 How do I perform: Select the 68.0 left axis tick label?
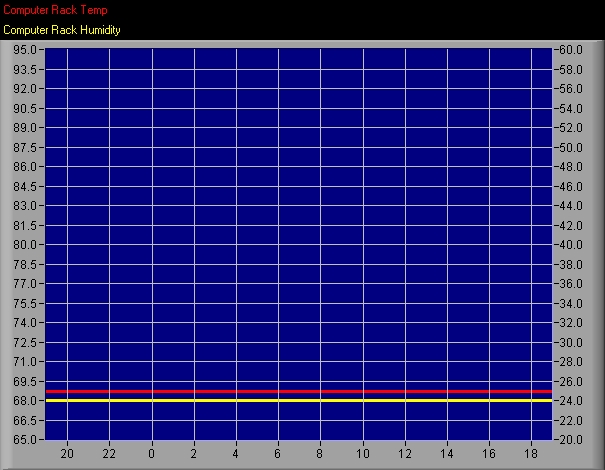25,401
